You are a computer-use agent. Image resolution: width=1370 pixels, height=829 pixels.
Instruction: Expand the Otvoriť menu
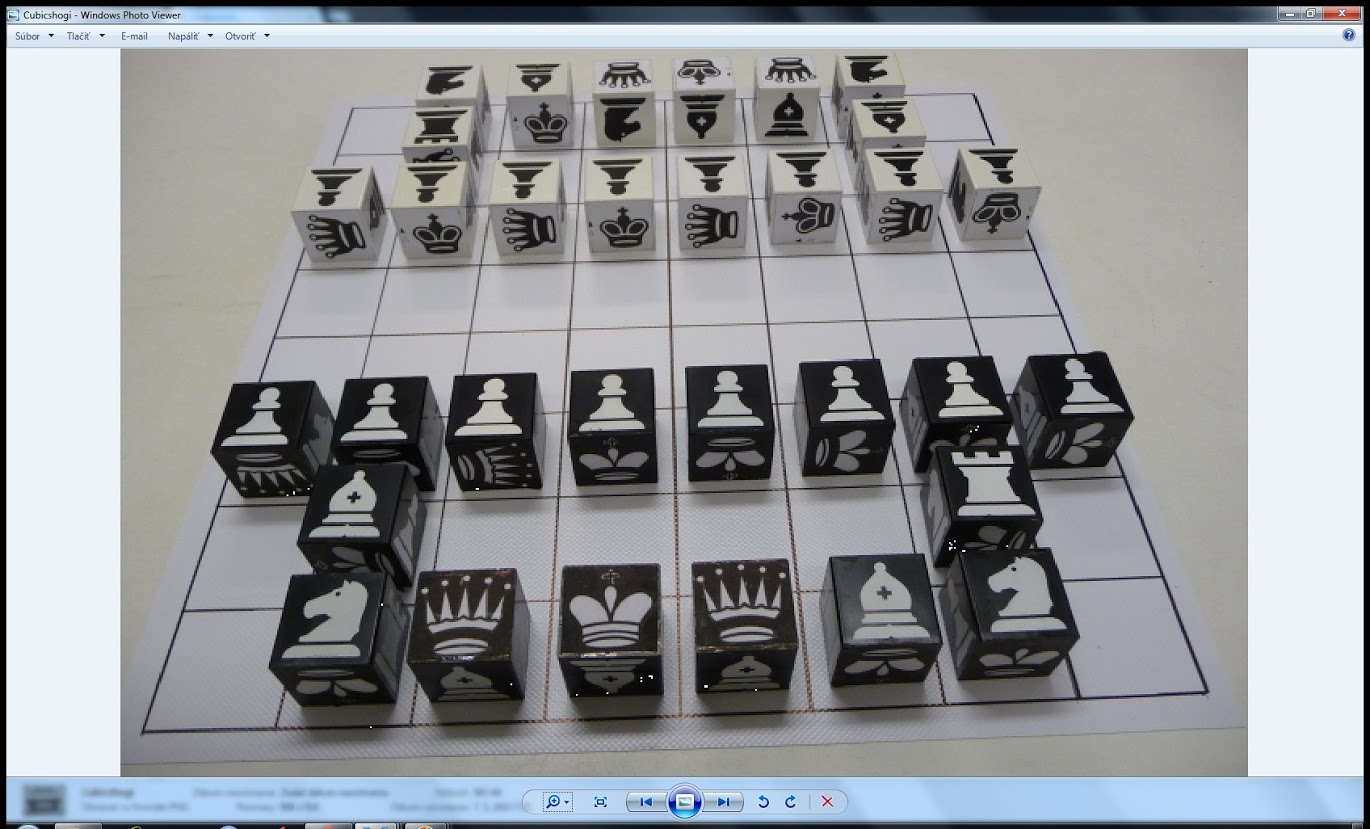click(247, 36)
